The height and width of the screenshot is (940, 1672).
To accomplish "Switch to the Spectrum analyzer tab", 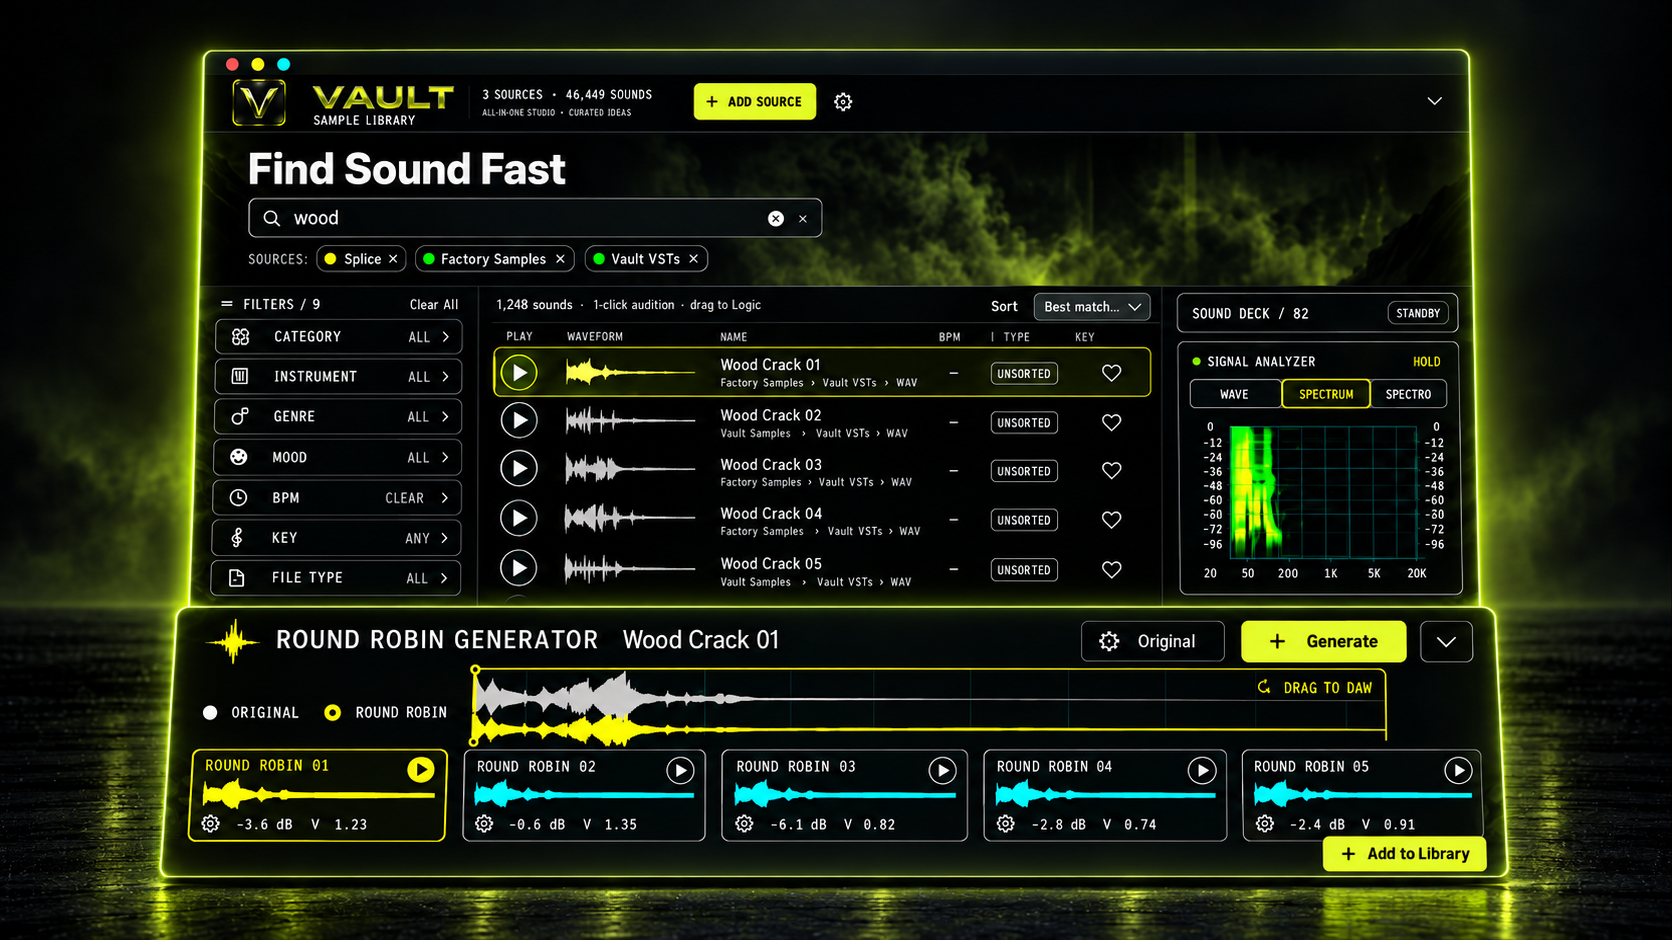I will pos(1326,394).
